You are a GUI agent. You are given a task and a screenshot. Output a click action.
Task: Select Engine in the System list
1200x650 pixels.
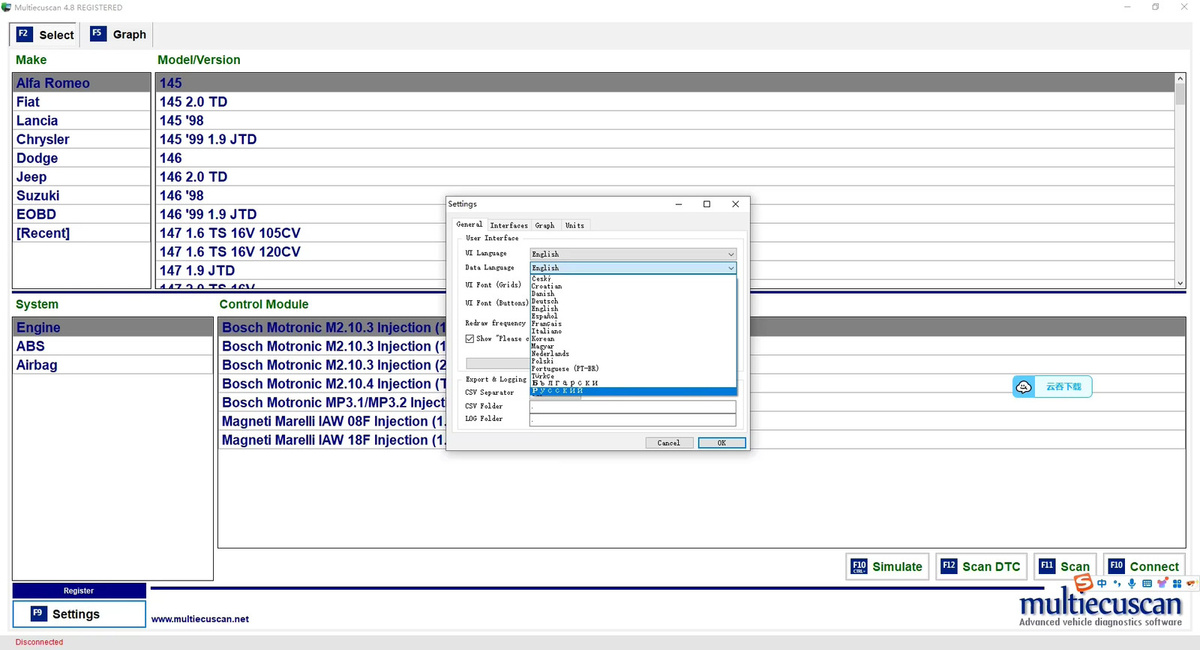[113, 327]
